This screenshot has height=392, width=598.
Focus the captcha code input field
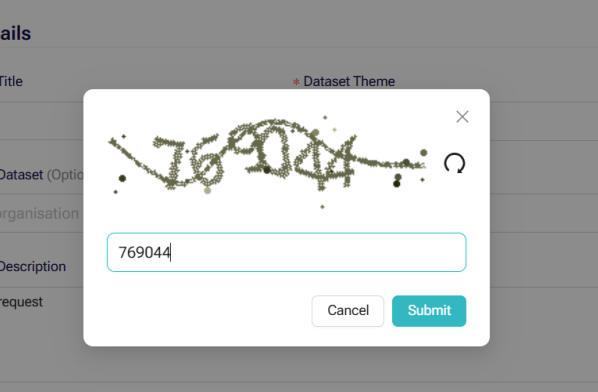tap(286, 252)
